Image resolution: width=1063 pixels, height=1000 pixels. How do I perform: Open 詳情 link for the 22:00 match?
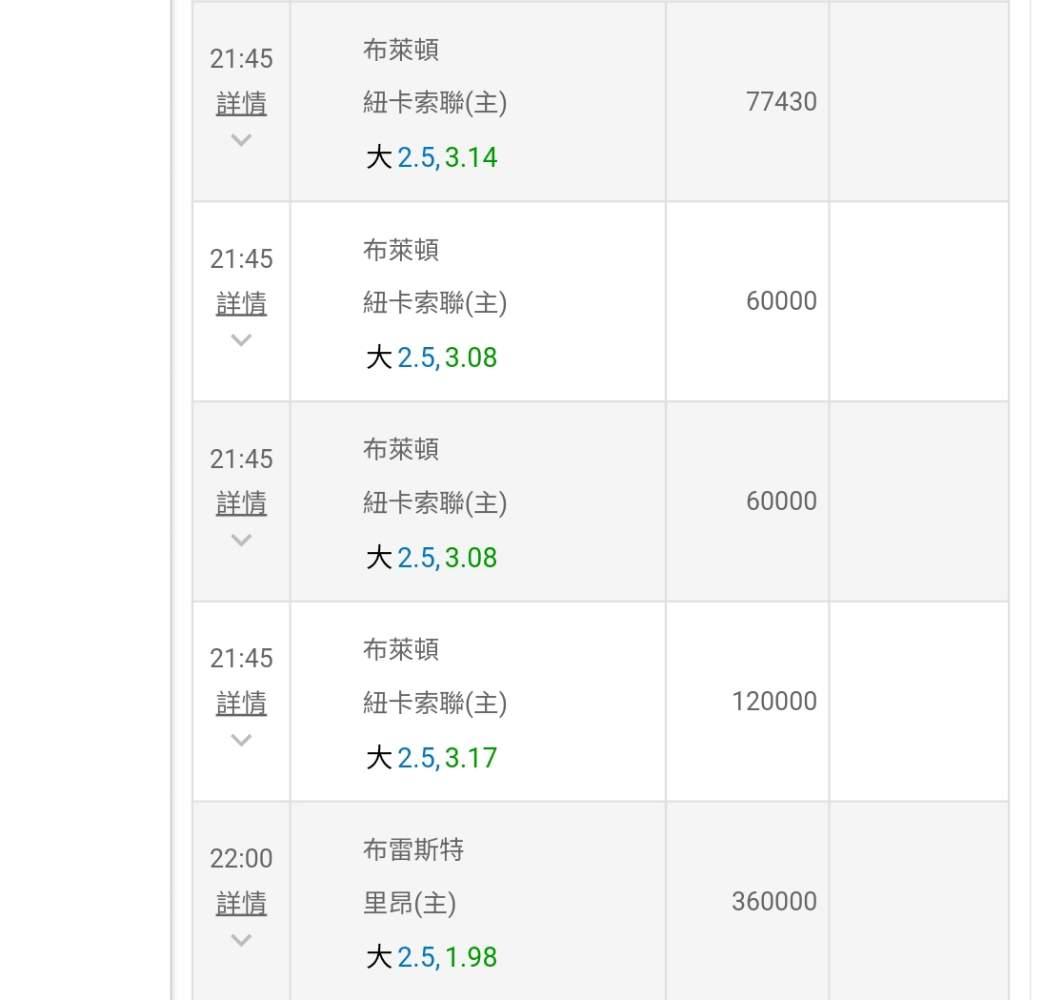241,904
